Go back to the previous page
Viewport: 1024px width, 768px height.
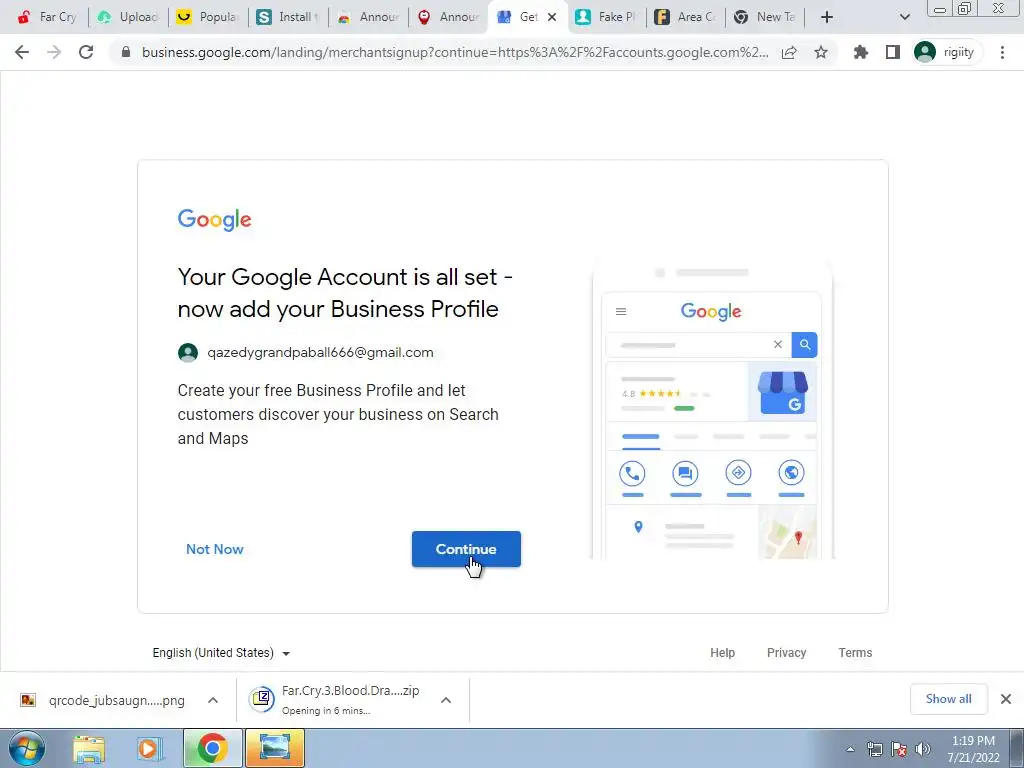[22, 52]
